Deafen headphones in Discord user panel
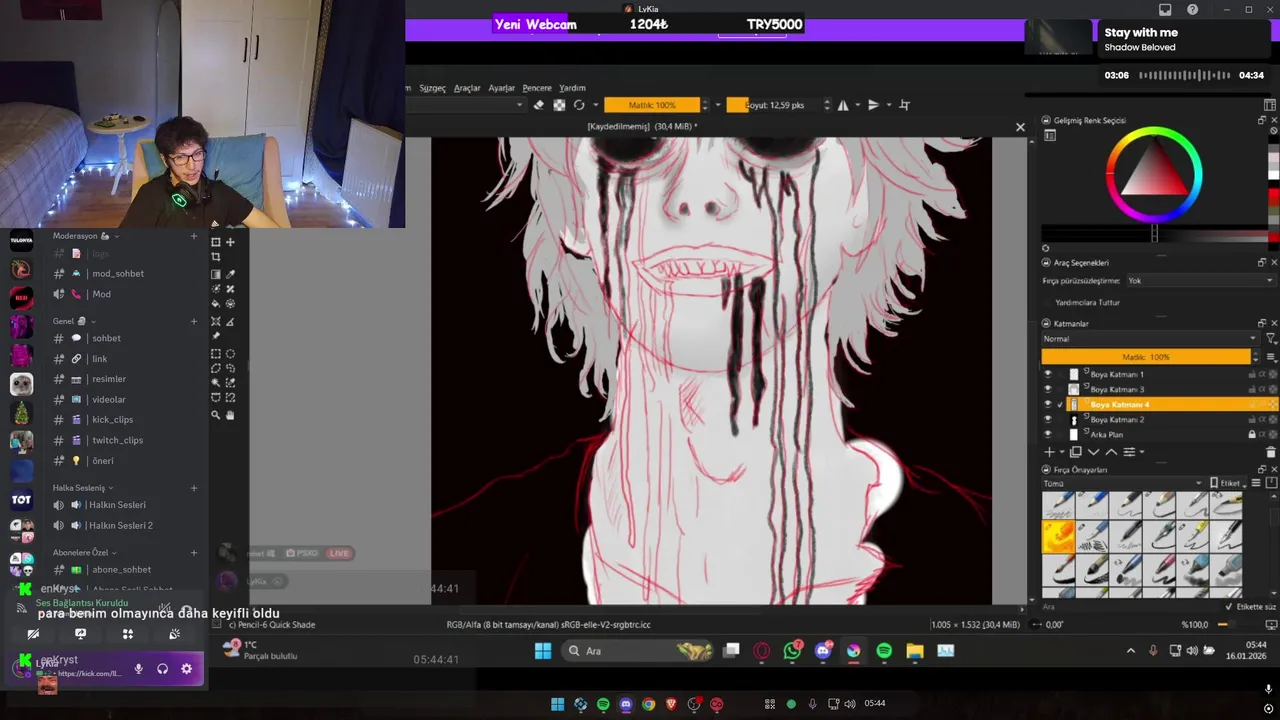Screen dimensions: 1280x720 click(x=162, y=669)
